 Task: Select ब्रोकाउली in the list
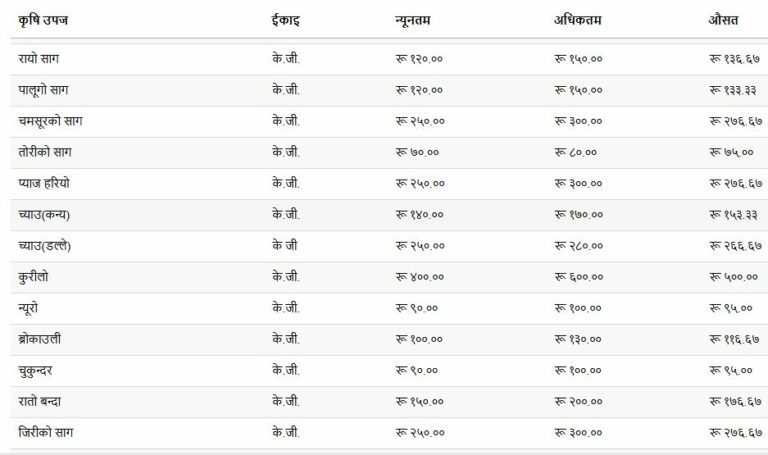point(40,339)
